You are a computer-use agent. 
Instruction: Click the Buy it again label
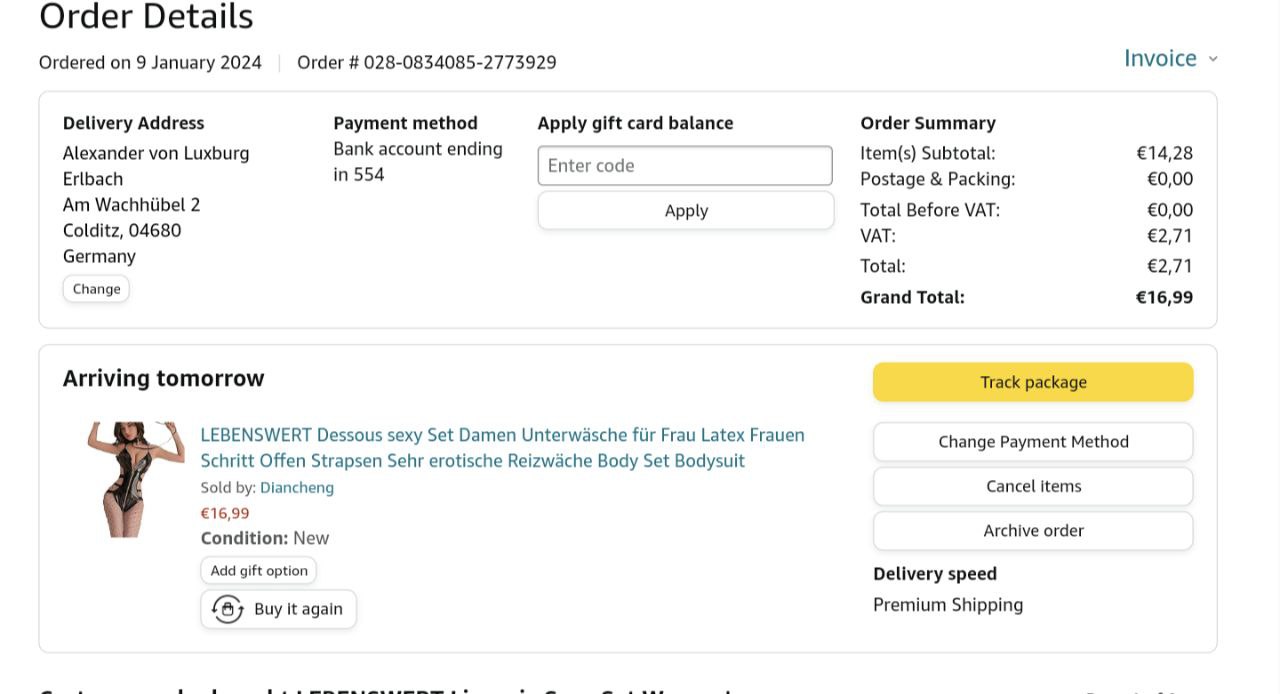click(298, 609)
